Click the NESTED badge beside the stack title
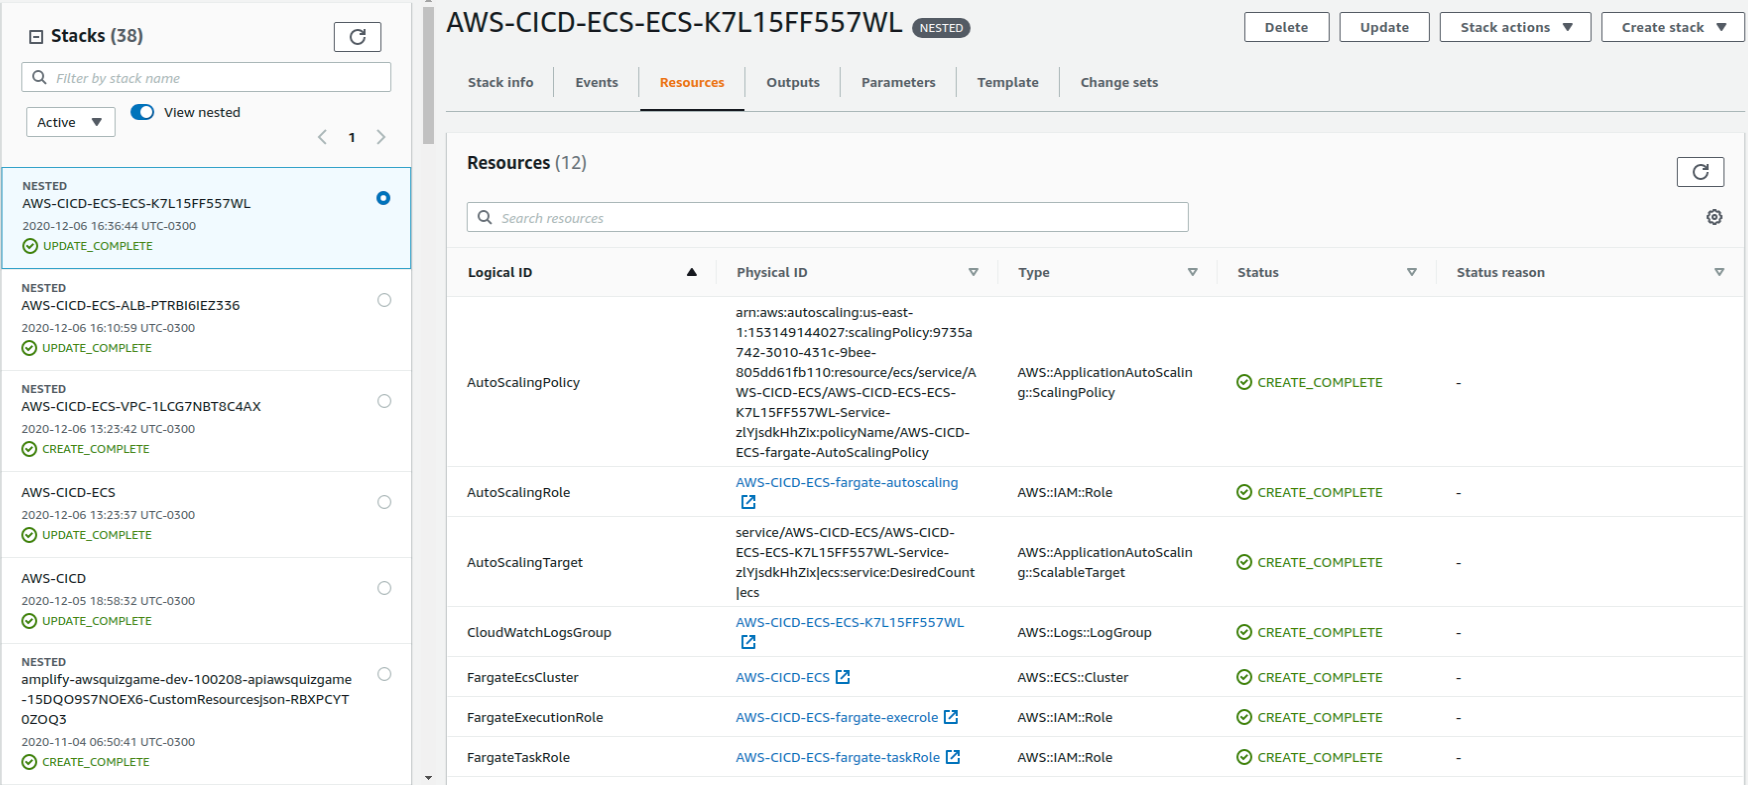 point(941,28)
